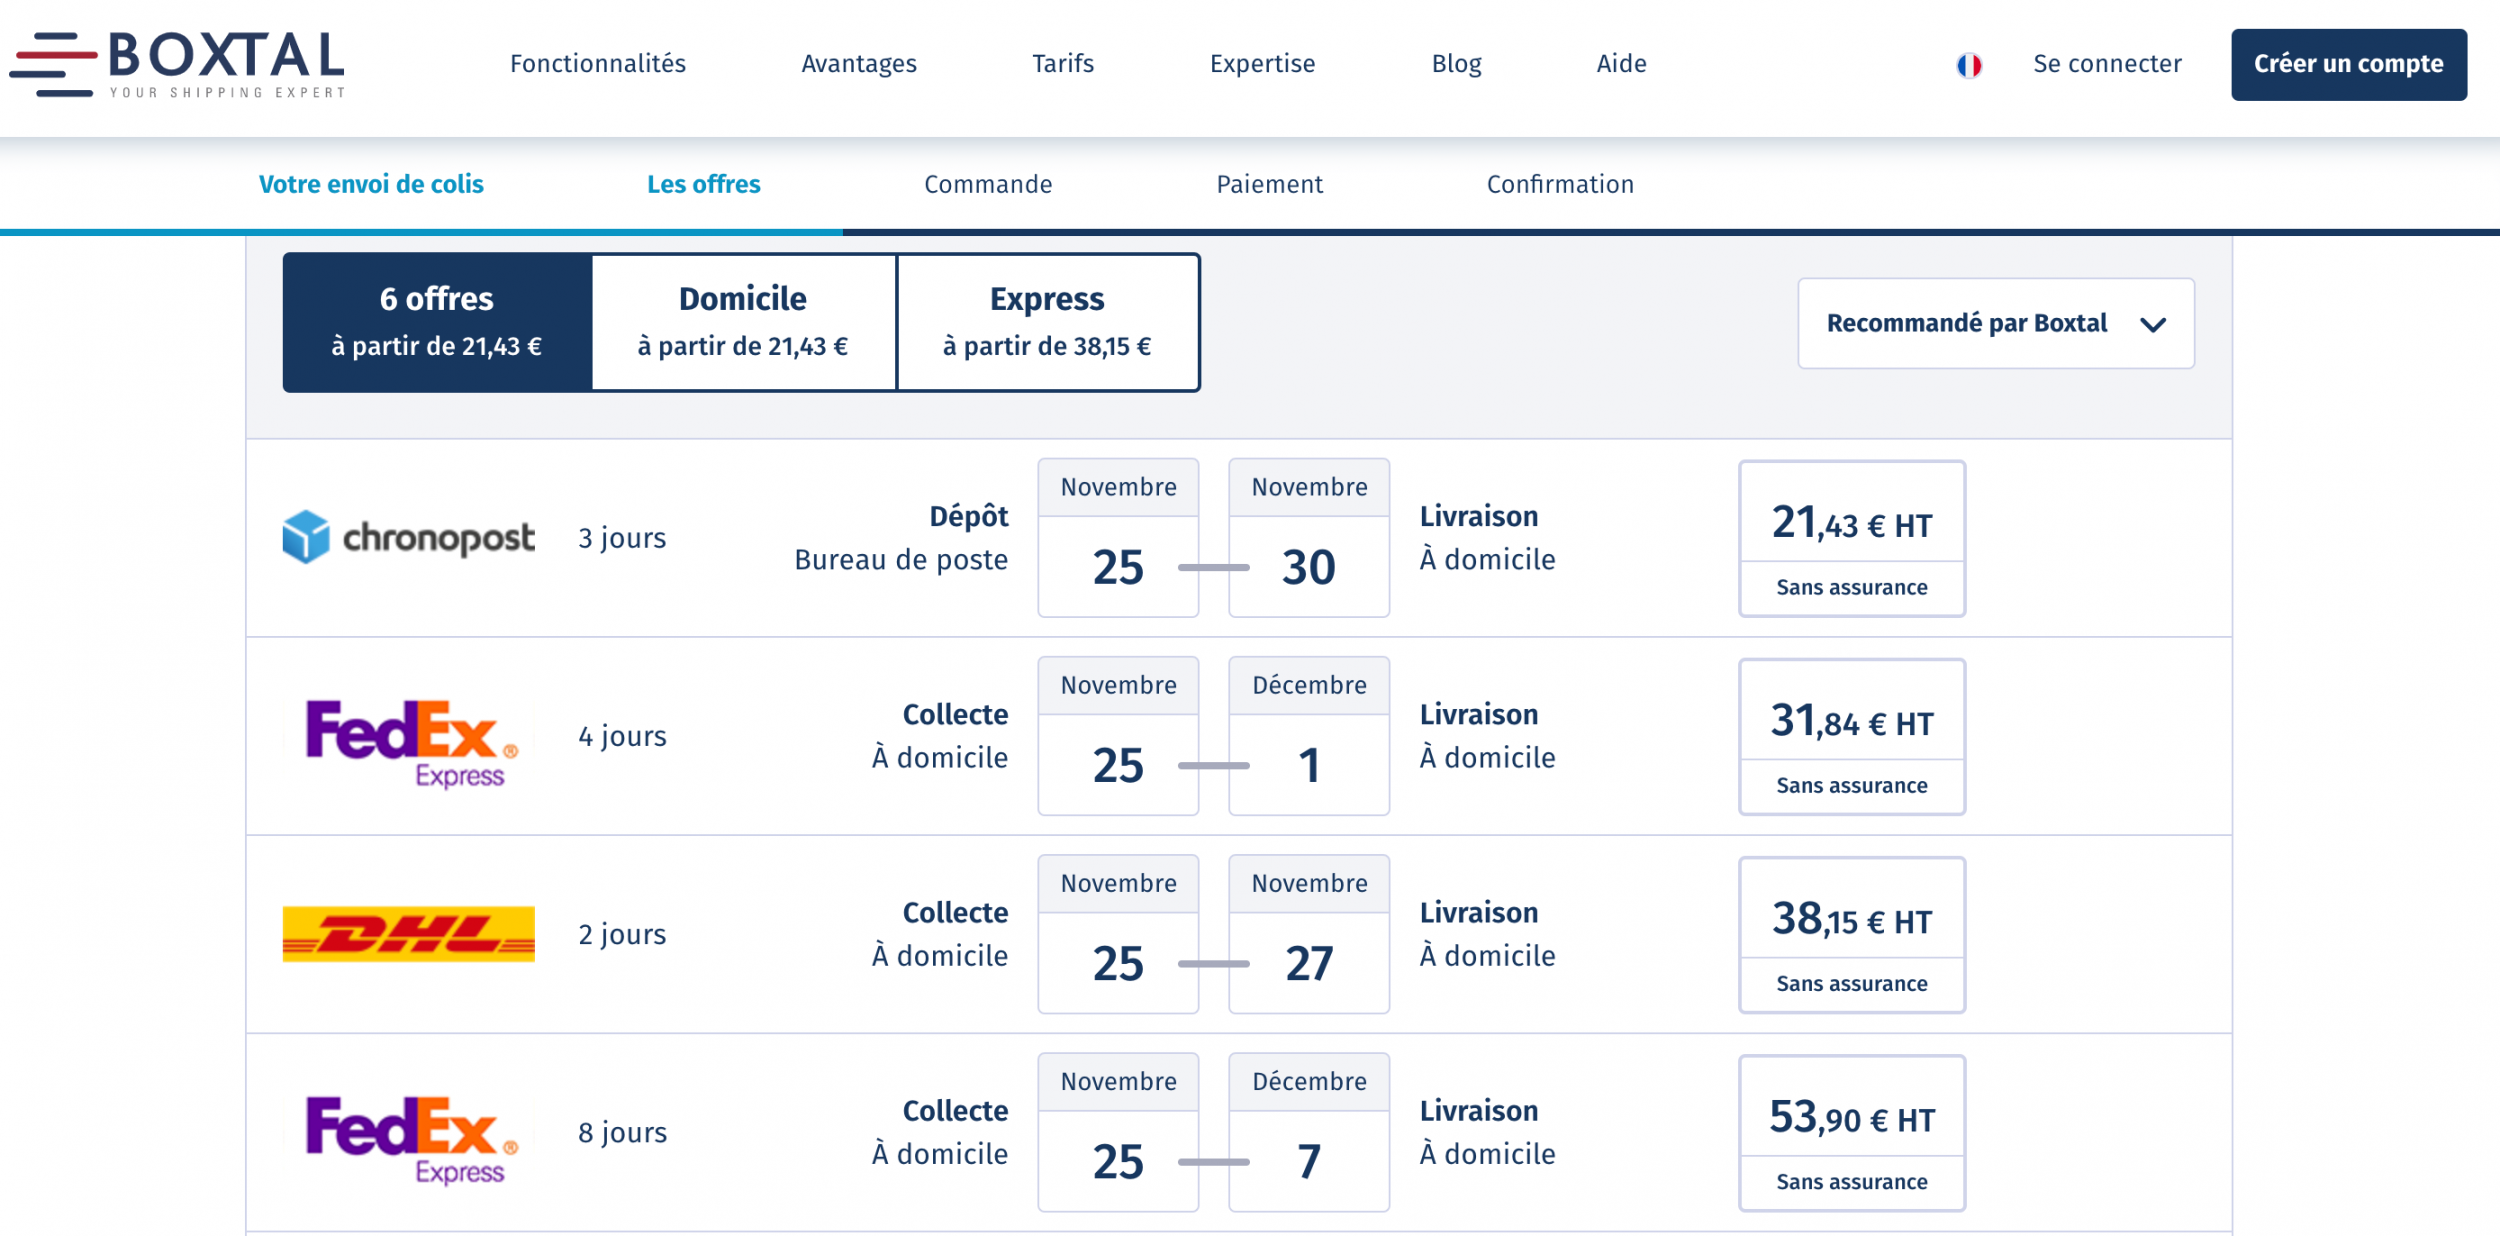Viewport: 2500px width, 1236px height.
Task: Open the Tarifs menu item
Action: [x=1062, y=64]
